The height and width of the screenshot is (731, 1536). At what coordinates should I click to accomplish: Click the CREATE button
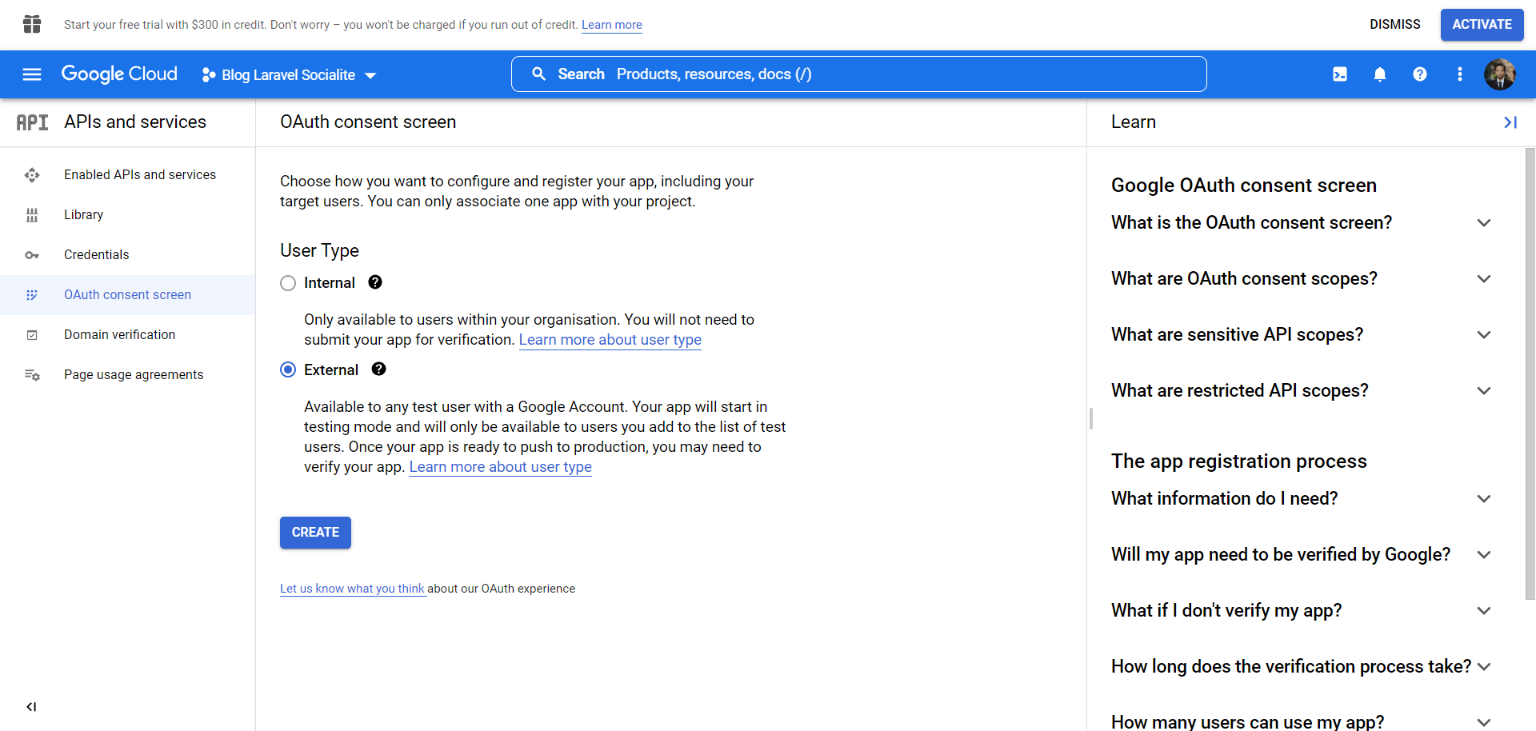pyautogui.click(x=315, y=533)
